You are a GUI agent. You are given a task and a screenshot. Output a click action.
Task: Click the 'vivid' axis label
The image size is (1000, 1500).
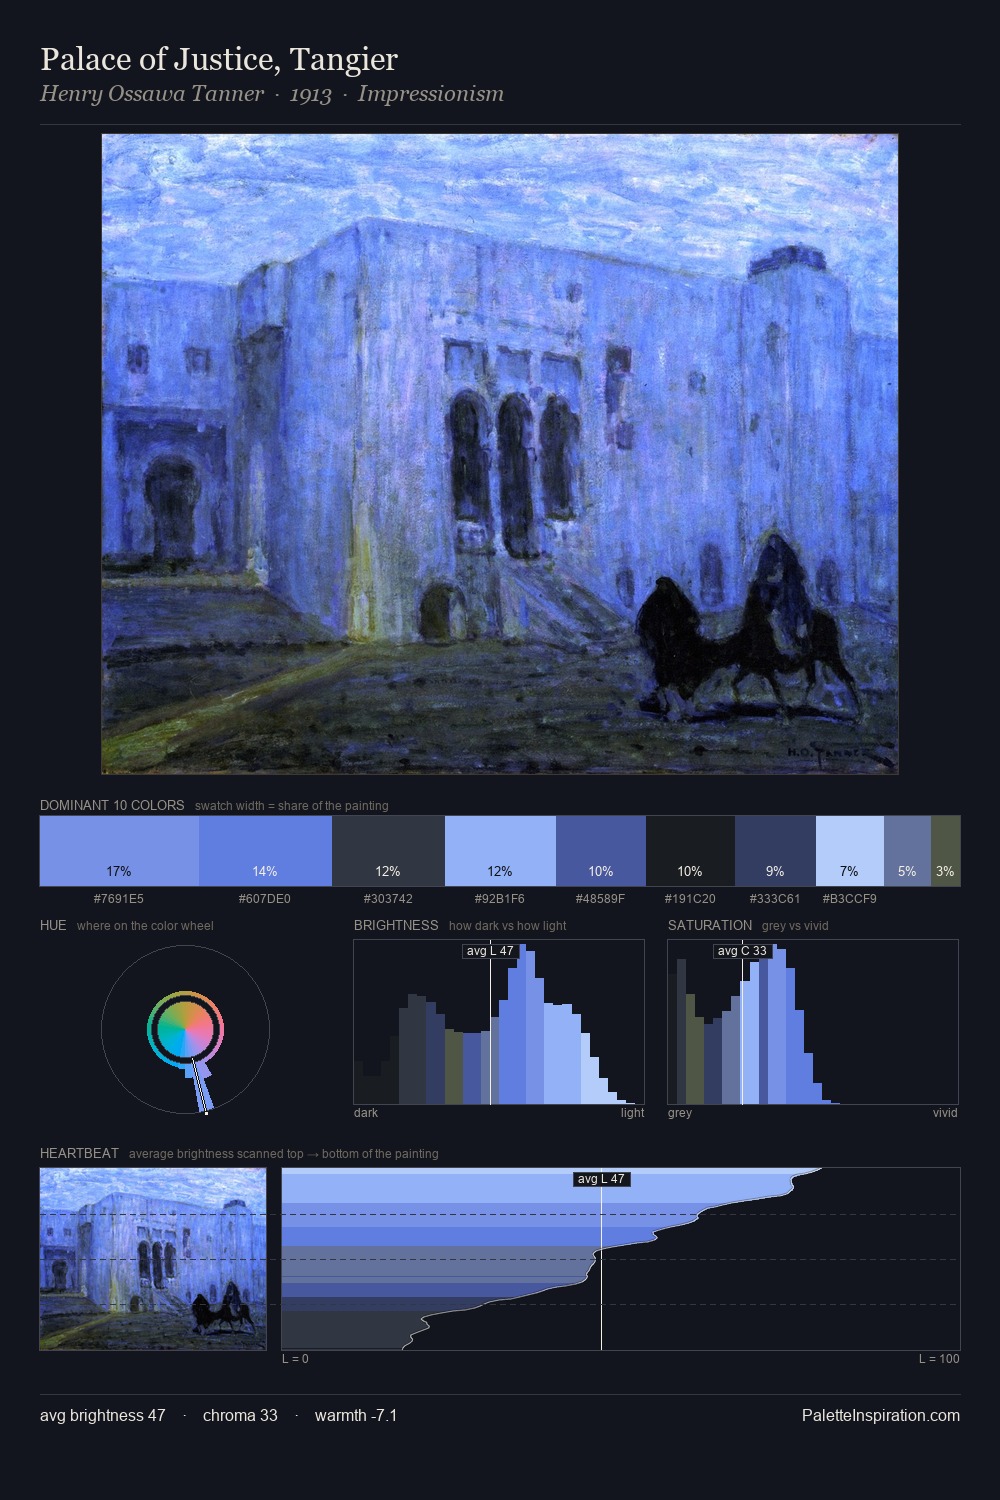coord(945,1113)
